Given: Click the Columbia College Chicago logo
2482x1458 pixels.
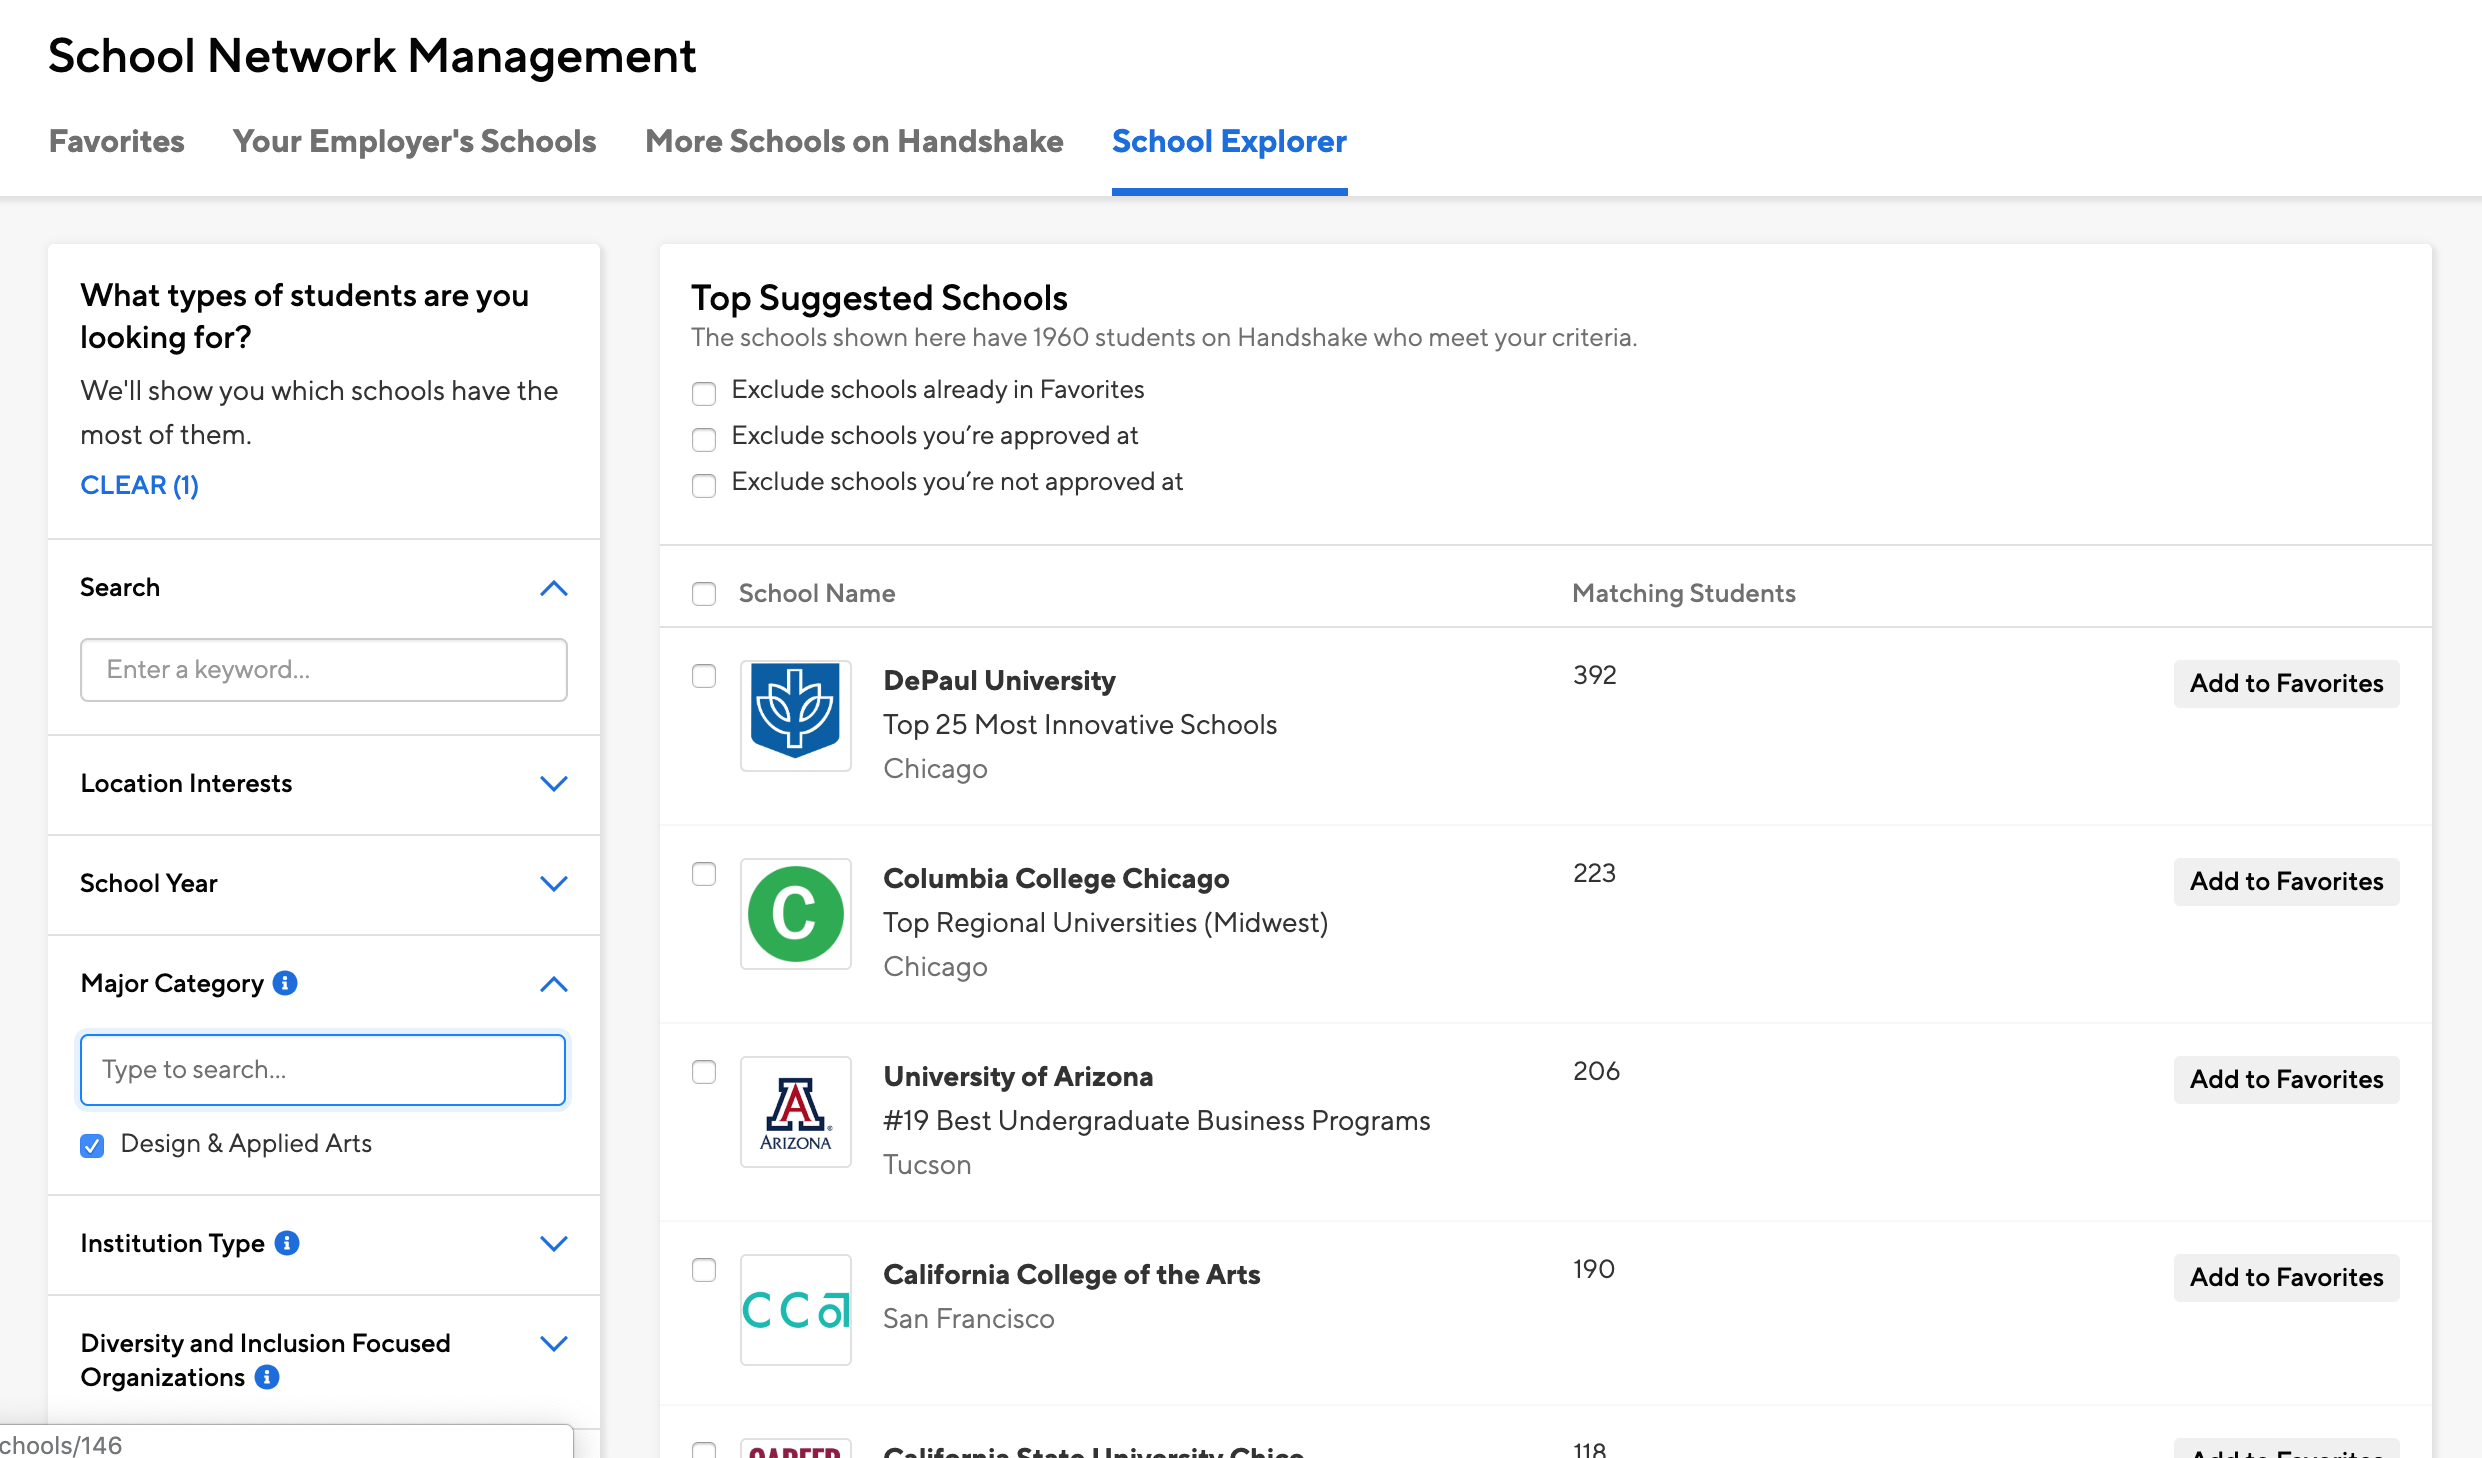Looking at the screenshot, I should pos(796,913).
